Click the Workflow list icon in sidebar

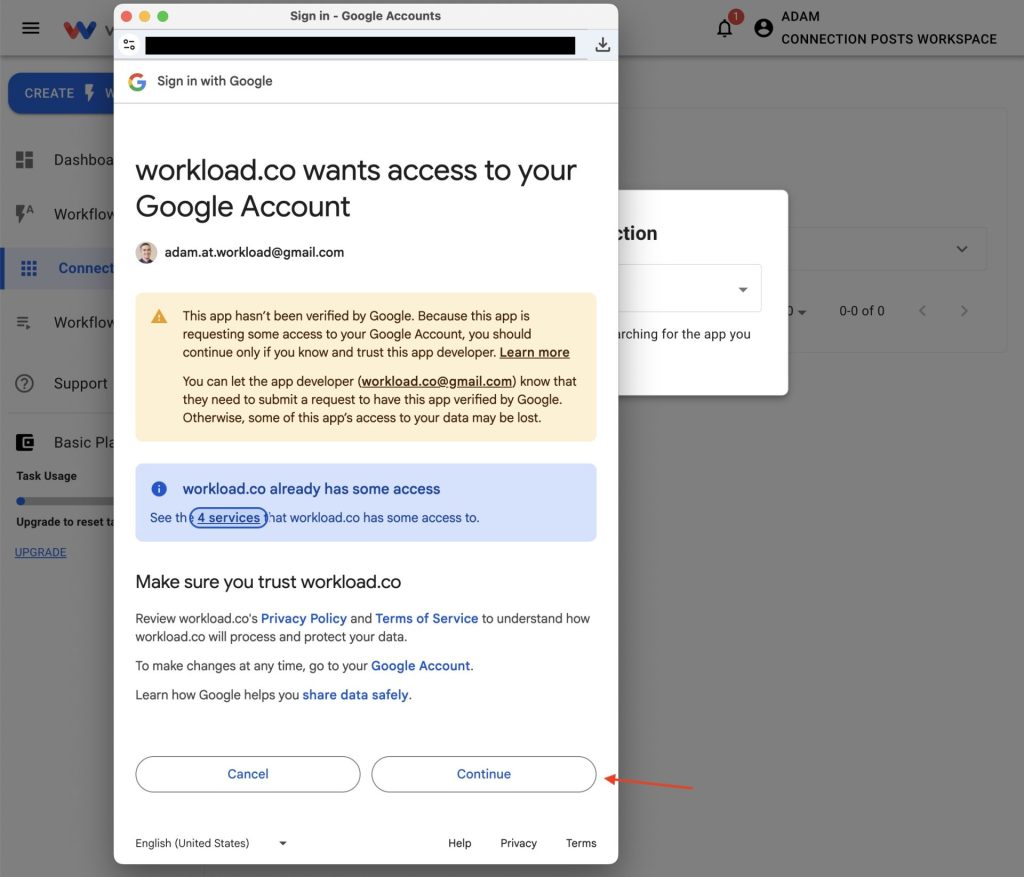pyautogui.click(x=24, y=323)
